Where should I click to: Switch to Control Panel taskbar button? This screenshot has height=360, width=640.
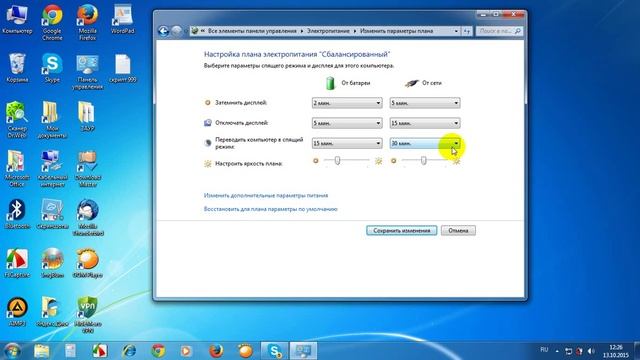tap(303, 351)
